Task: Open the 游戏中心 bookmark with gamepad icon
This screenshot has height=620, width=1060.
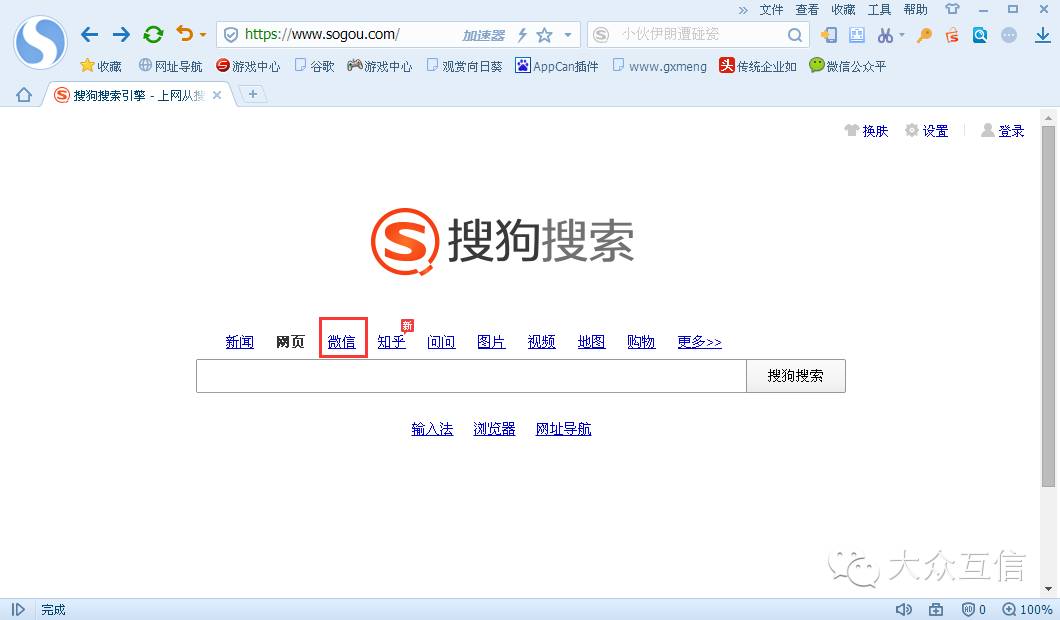Action: 379,66
